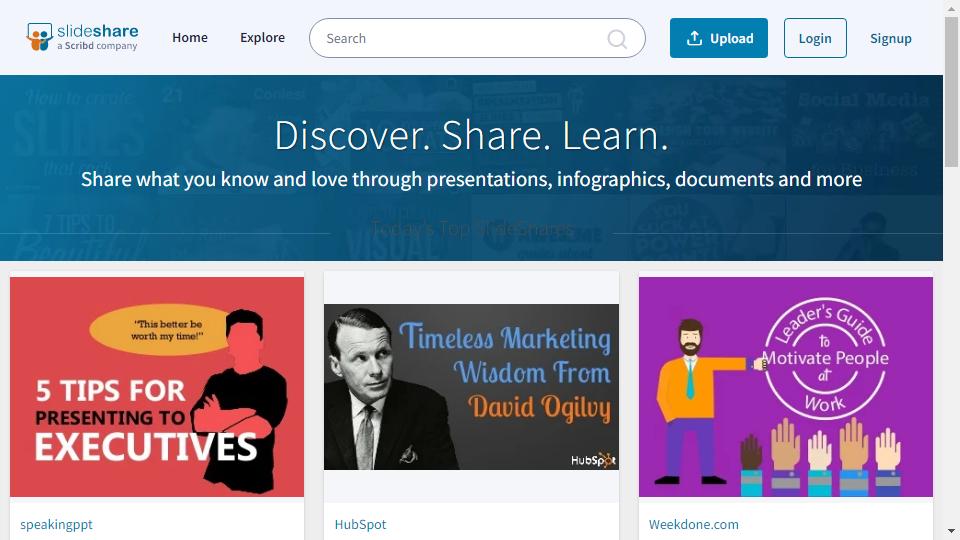
Task: Click the "Share what you know and love" tagline
Action: (x=471, y=179)
